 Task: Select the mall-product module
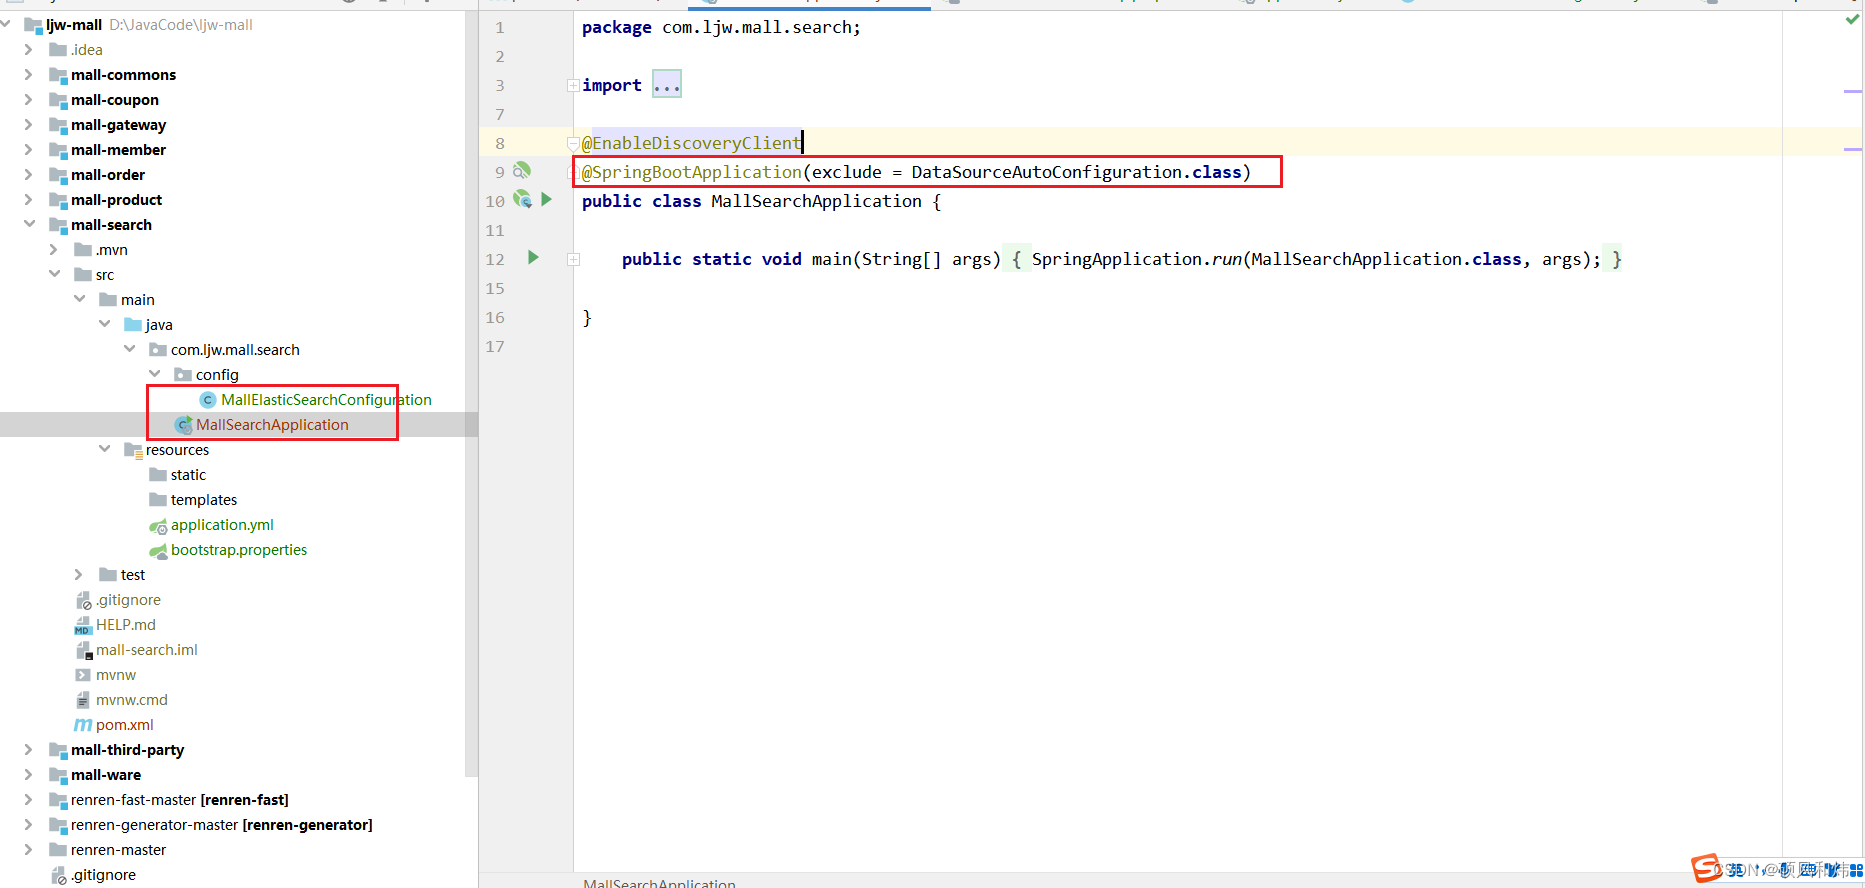pos(116,200)
